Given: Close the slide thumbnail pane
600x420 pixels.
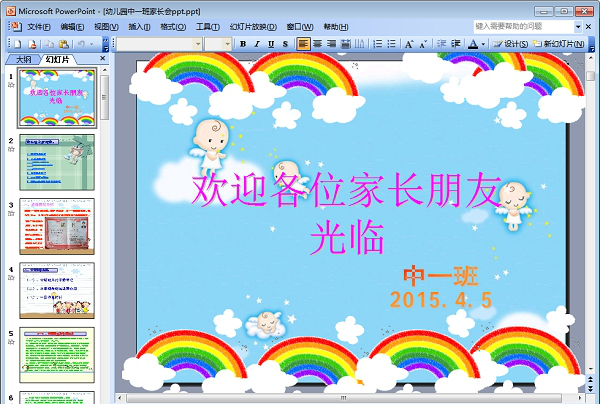Looking at the screenshot, I should 102,58.
